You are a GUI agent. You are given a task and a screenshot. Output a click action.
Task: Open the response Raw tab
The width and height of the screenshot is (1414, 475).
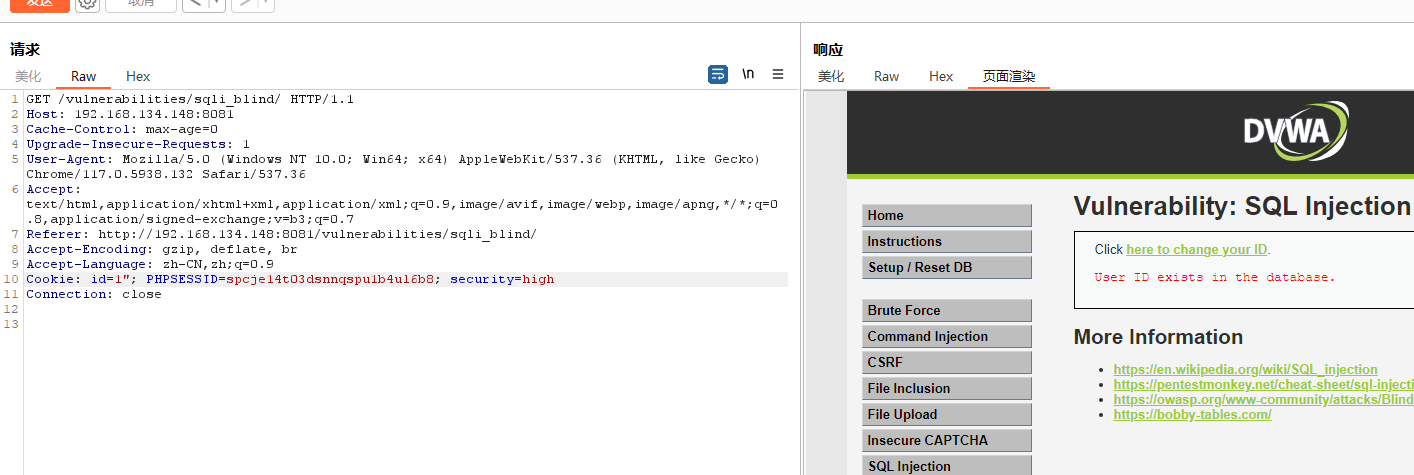886,76
